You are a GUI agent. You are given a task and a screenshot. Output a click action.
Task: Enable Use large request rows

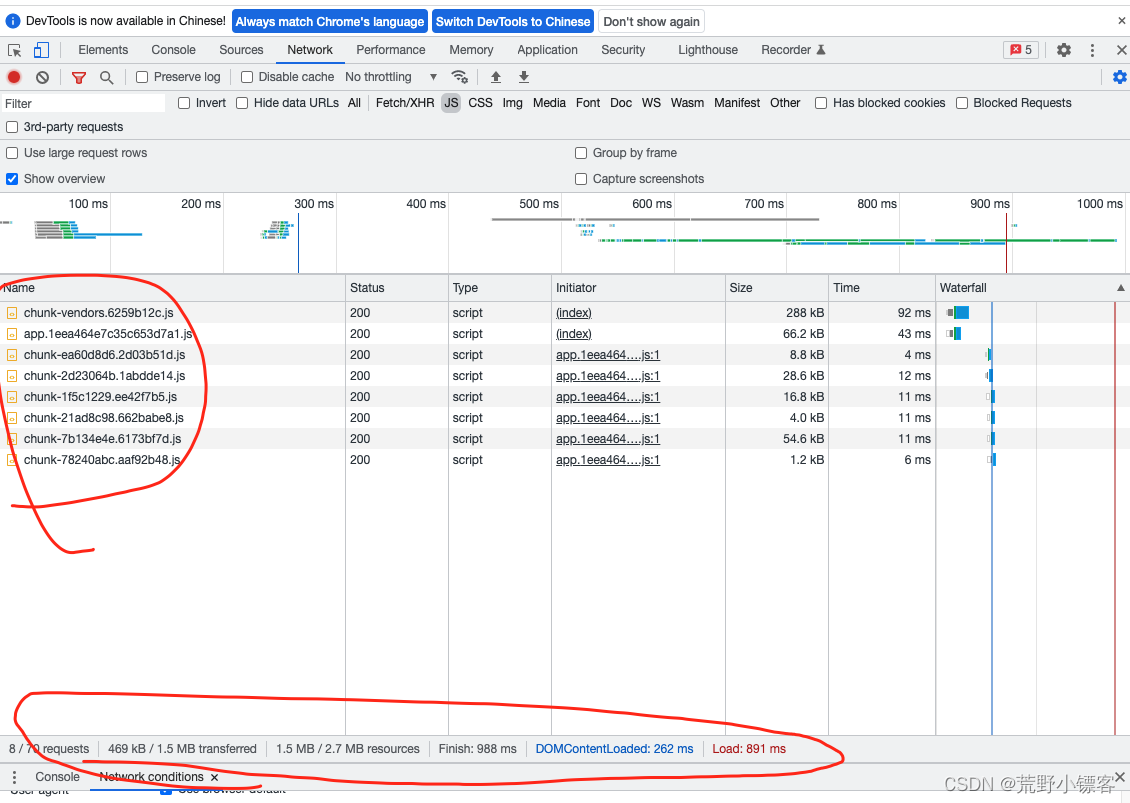click(x=12, y=153)
